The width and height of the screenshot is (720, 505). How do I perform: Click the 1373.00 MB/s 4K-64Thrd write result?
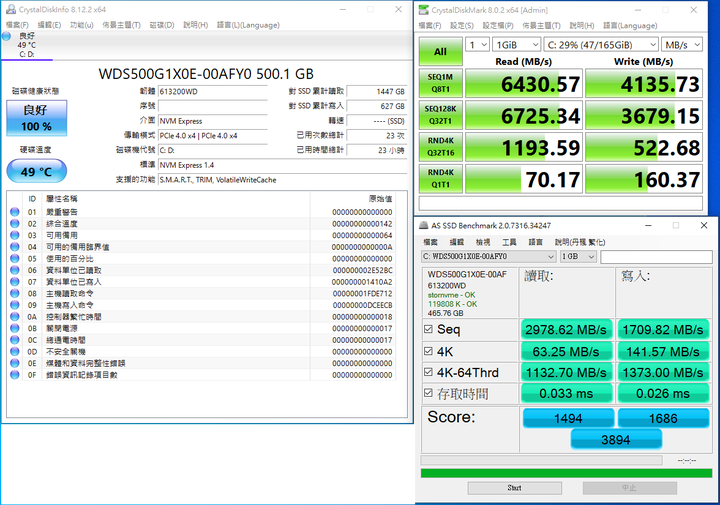(663, 372)
